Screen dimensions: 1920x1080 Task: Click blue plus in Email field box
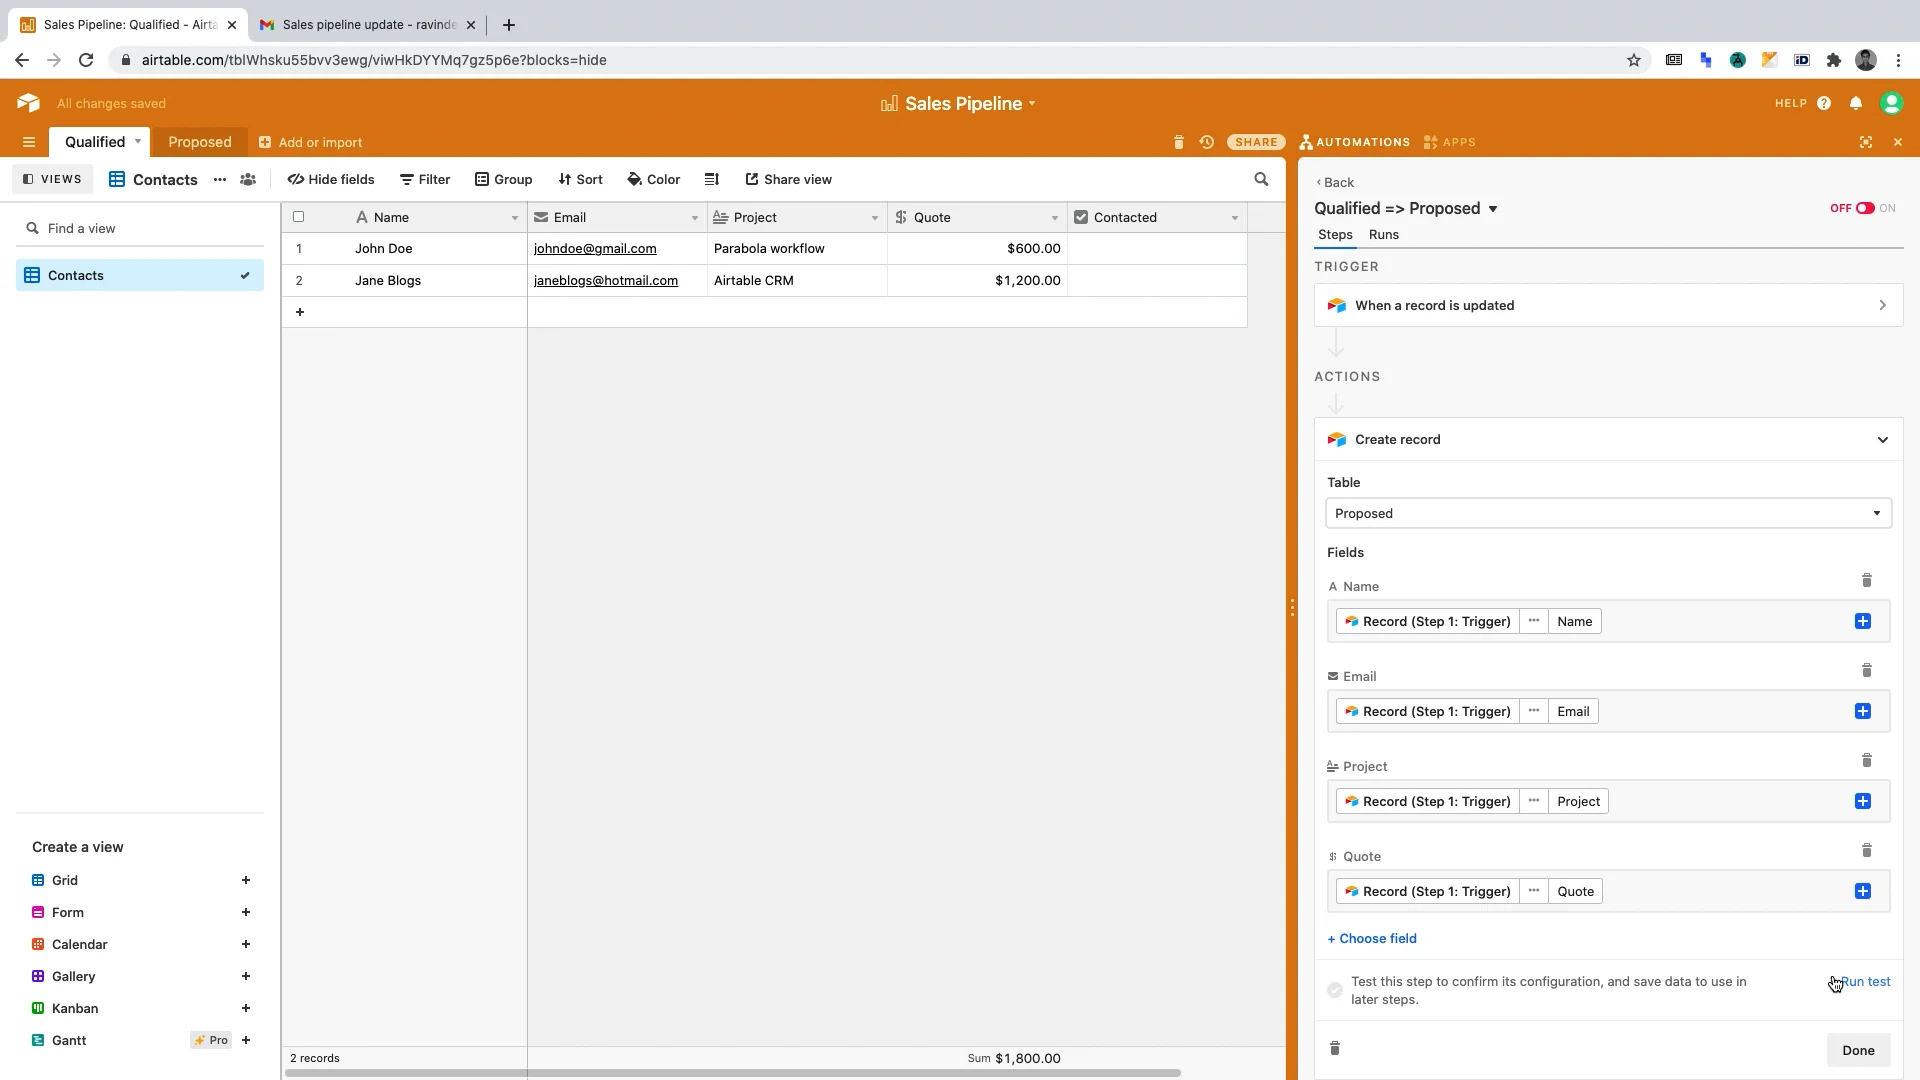[1863, 711]
